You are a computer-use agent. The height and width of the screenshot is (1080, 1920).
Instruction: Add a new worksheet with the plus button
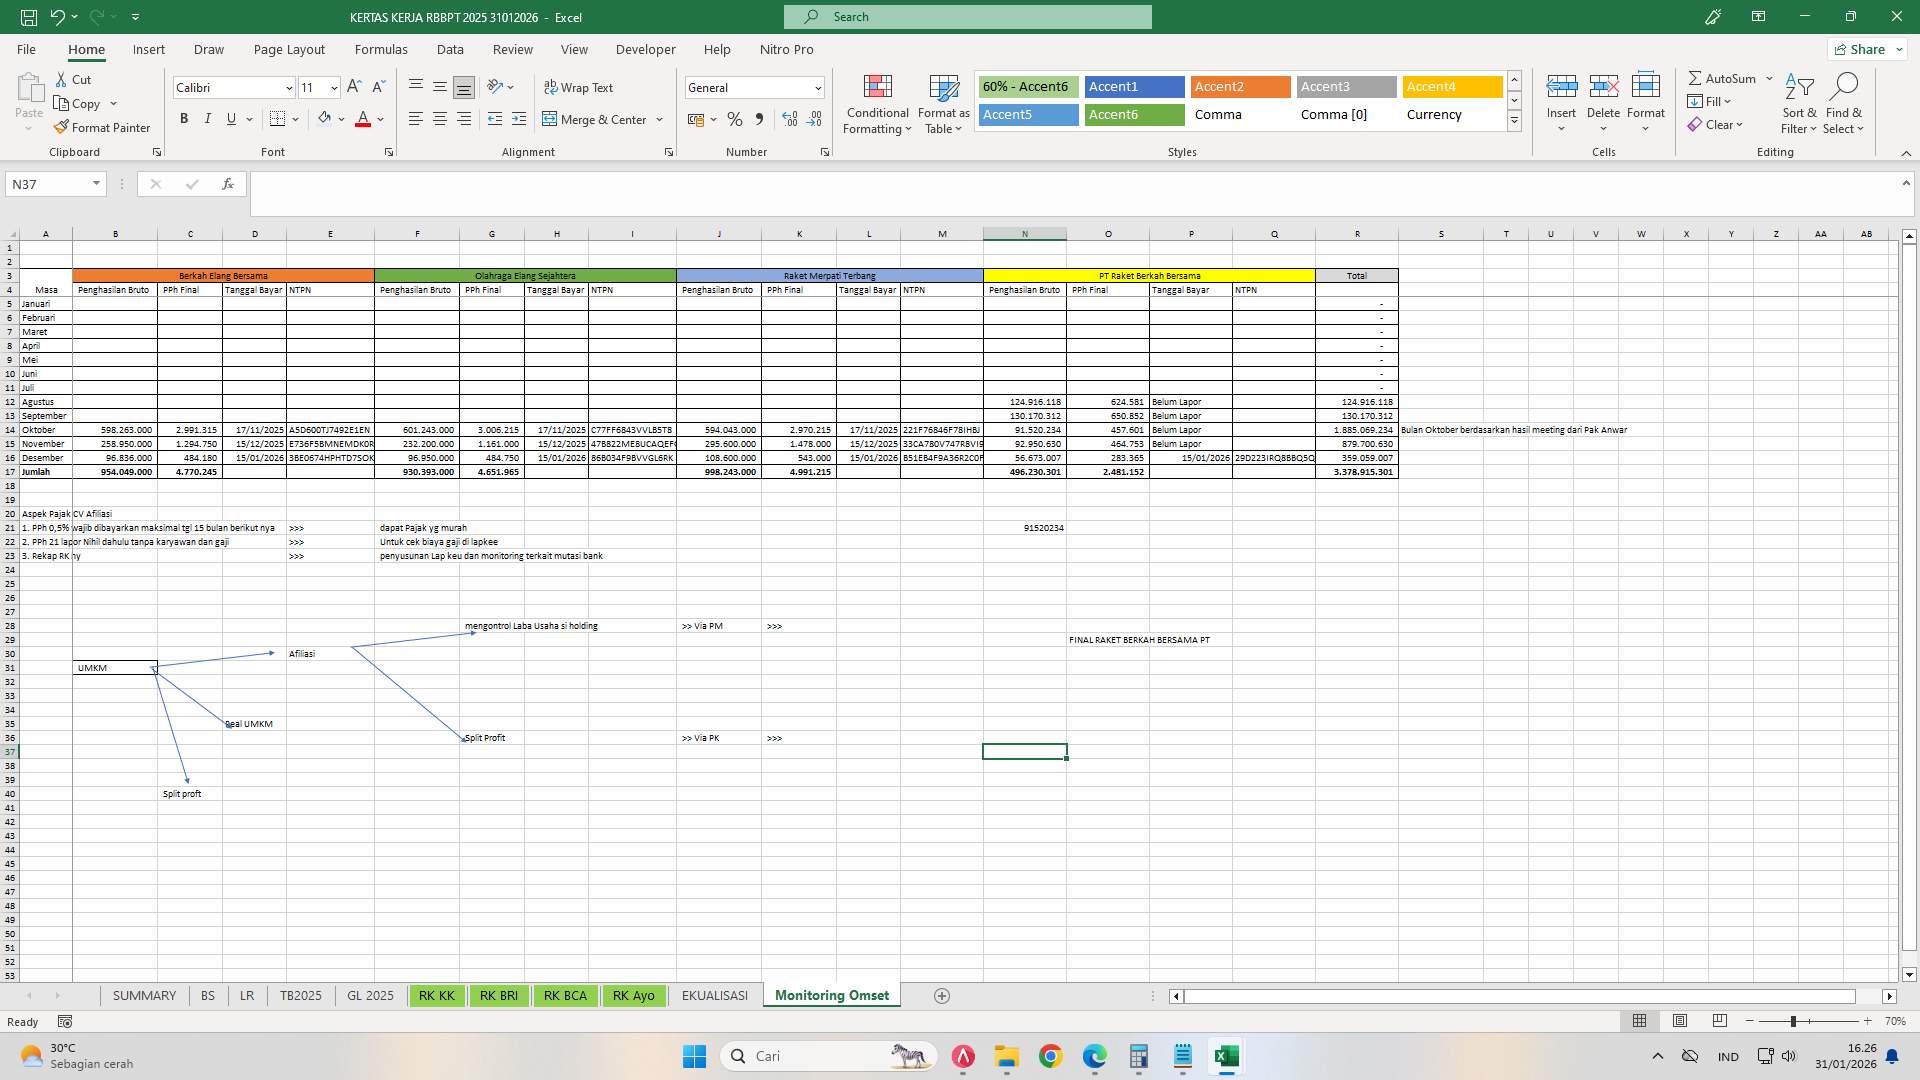[x=941, y=995]
